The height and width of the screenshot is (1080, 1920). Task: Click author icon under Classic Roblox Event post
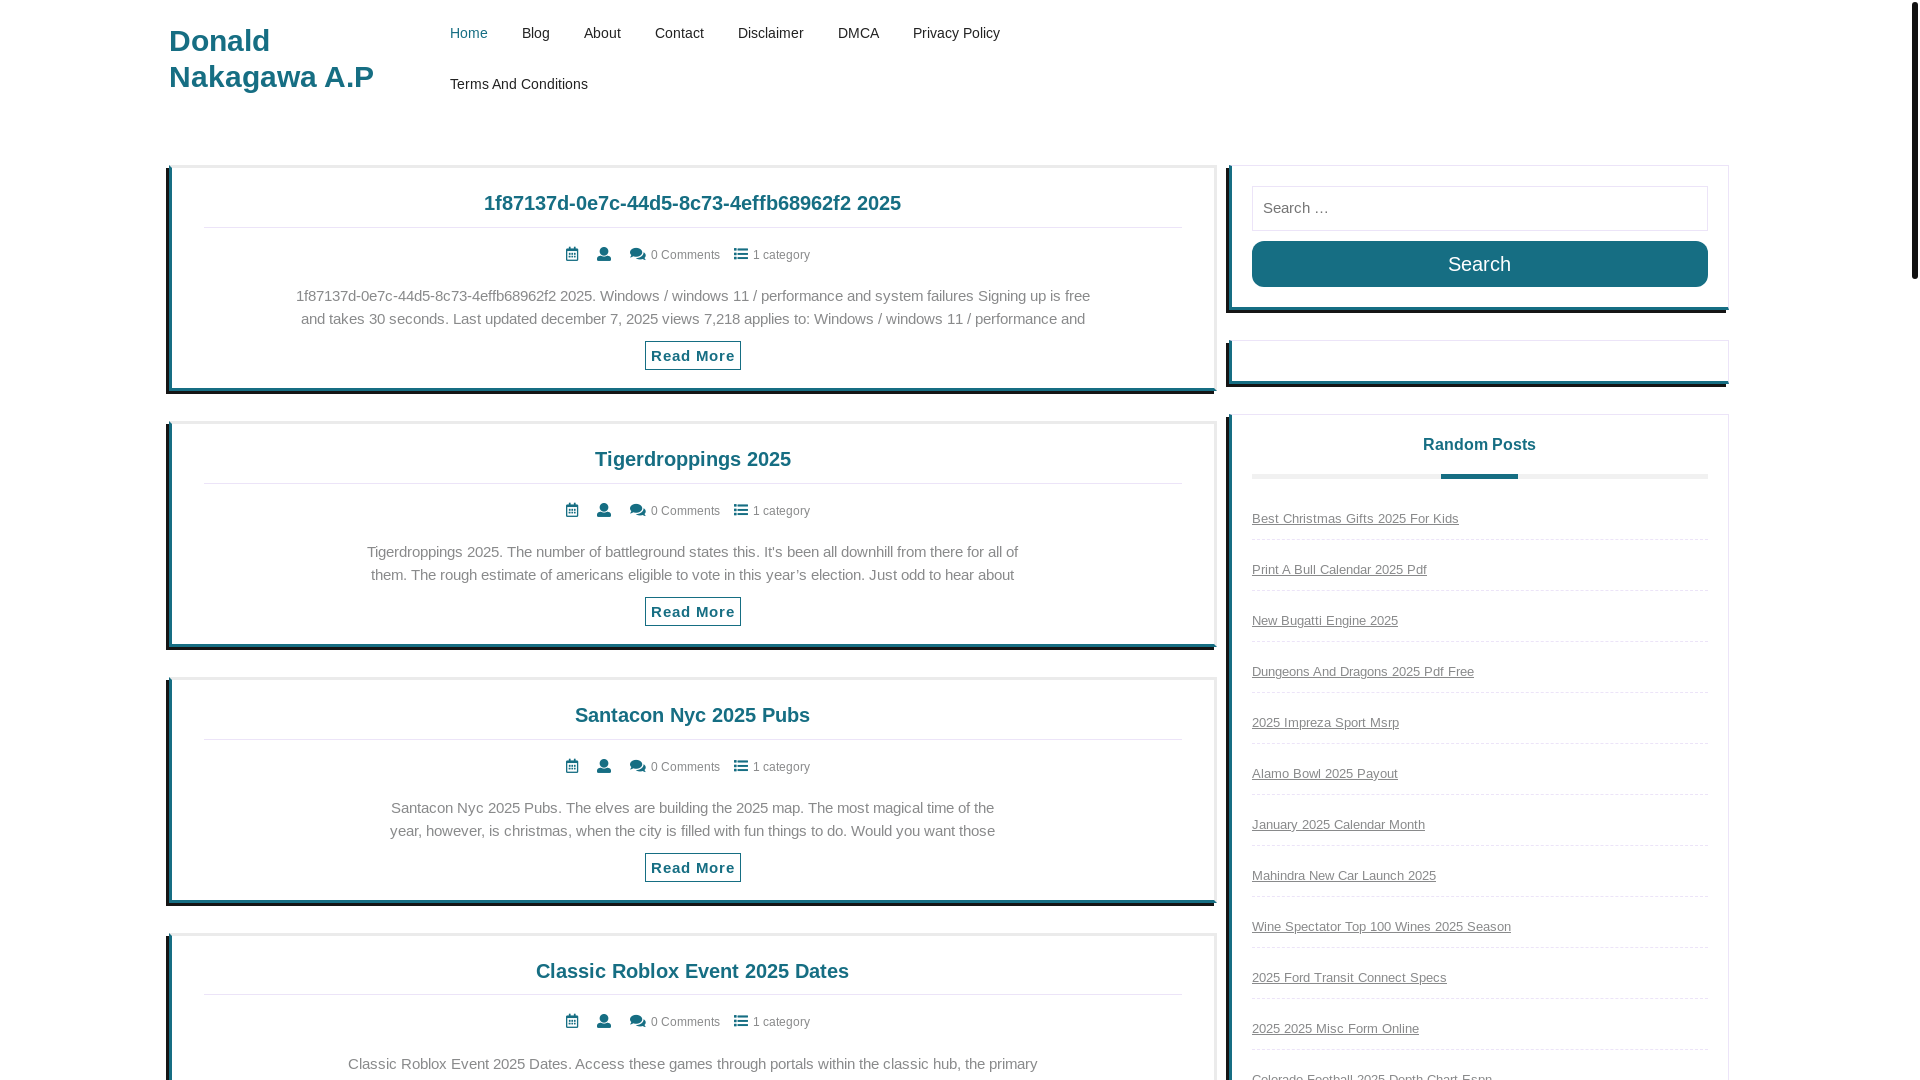pyautogui.click(x=604, y=1021)
